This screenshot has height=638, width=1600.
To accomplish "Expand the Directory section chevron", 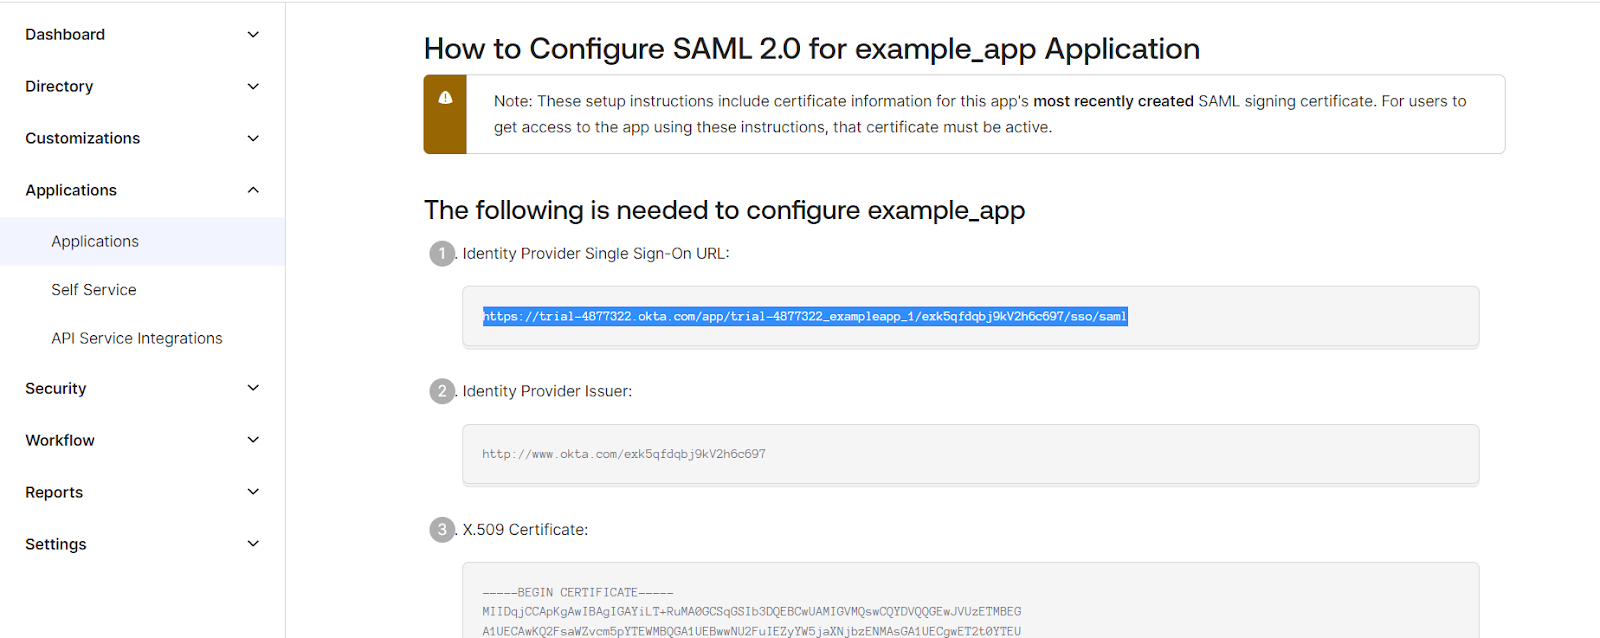I will pos(253,87).
